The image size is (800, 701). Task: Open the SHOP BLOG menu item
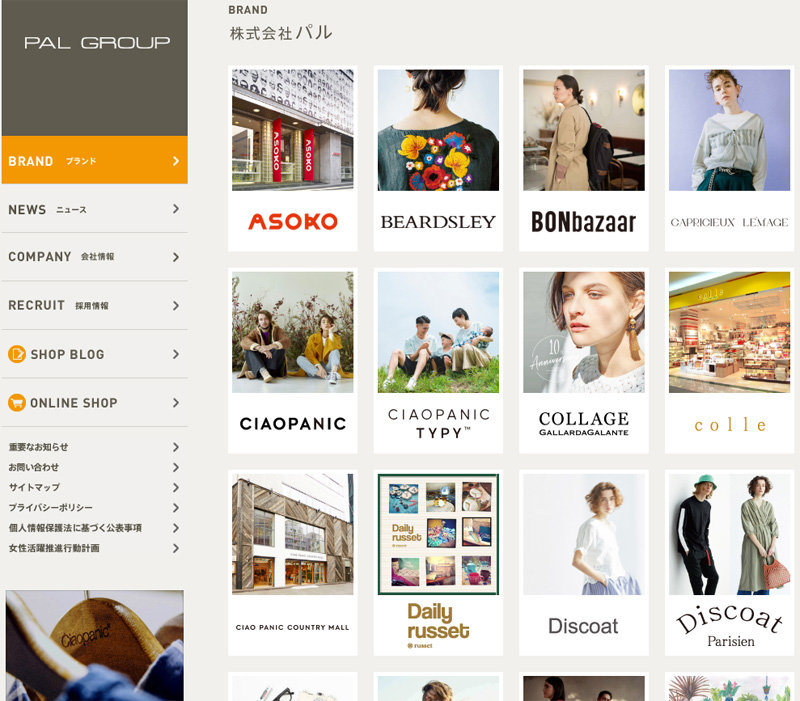[95, 354]
